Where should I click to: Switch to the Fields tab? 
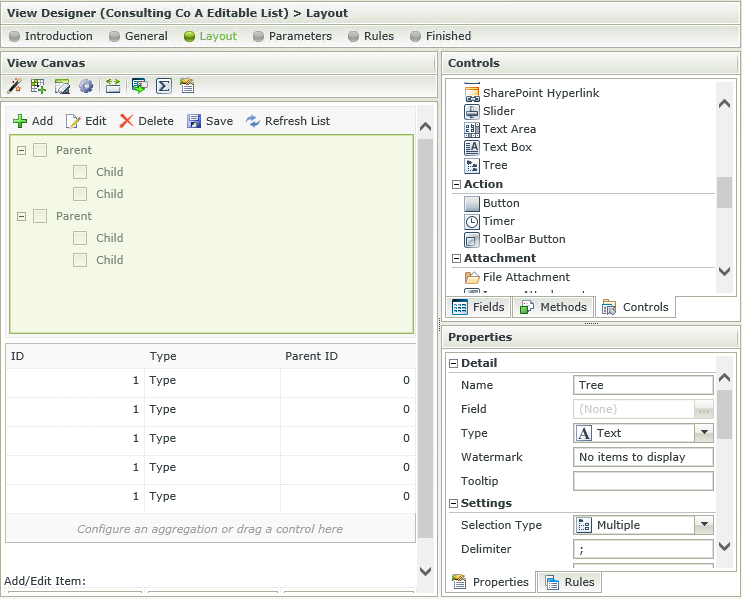(x=479, y=307)
